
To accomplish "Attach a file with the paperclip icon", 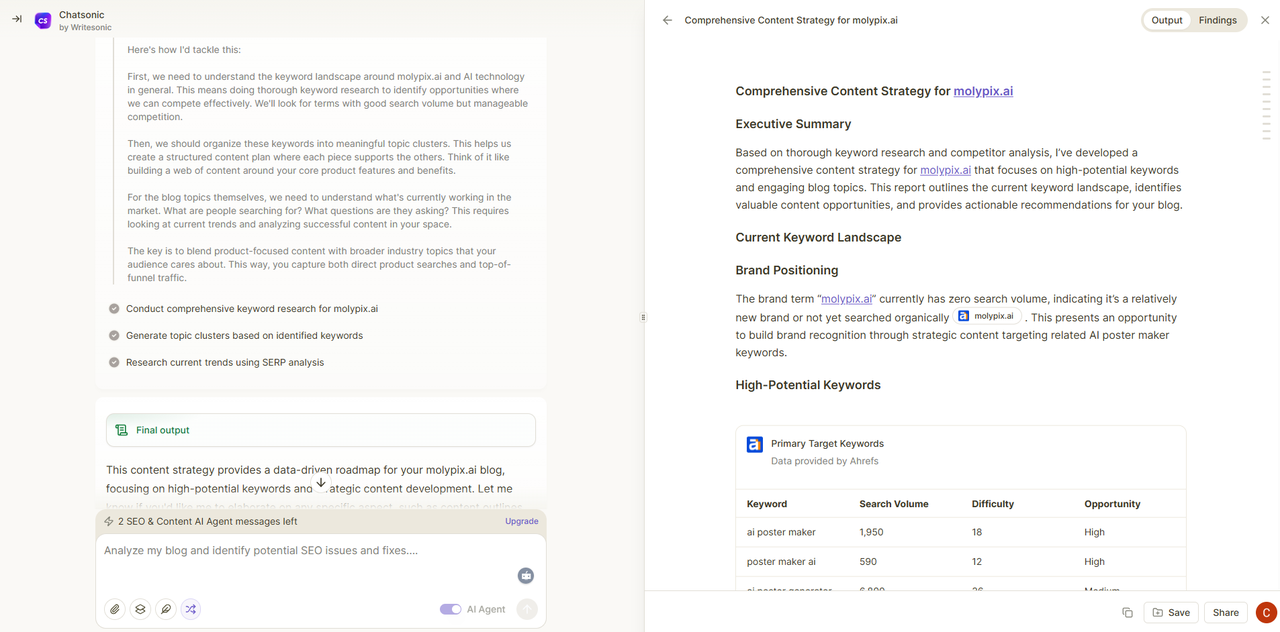I will coord(115,609).
